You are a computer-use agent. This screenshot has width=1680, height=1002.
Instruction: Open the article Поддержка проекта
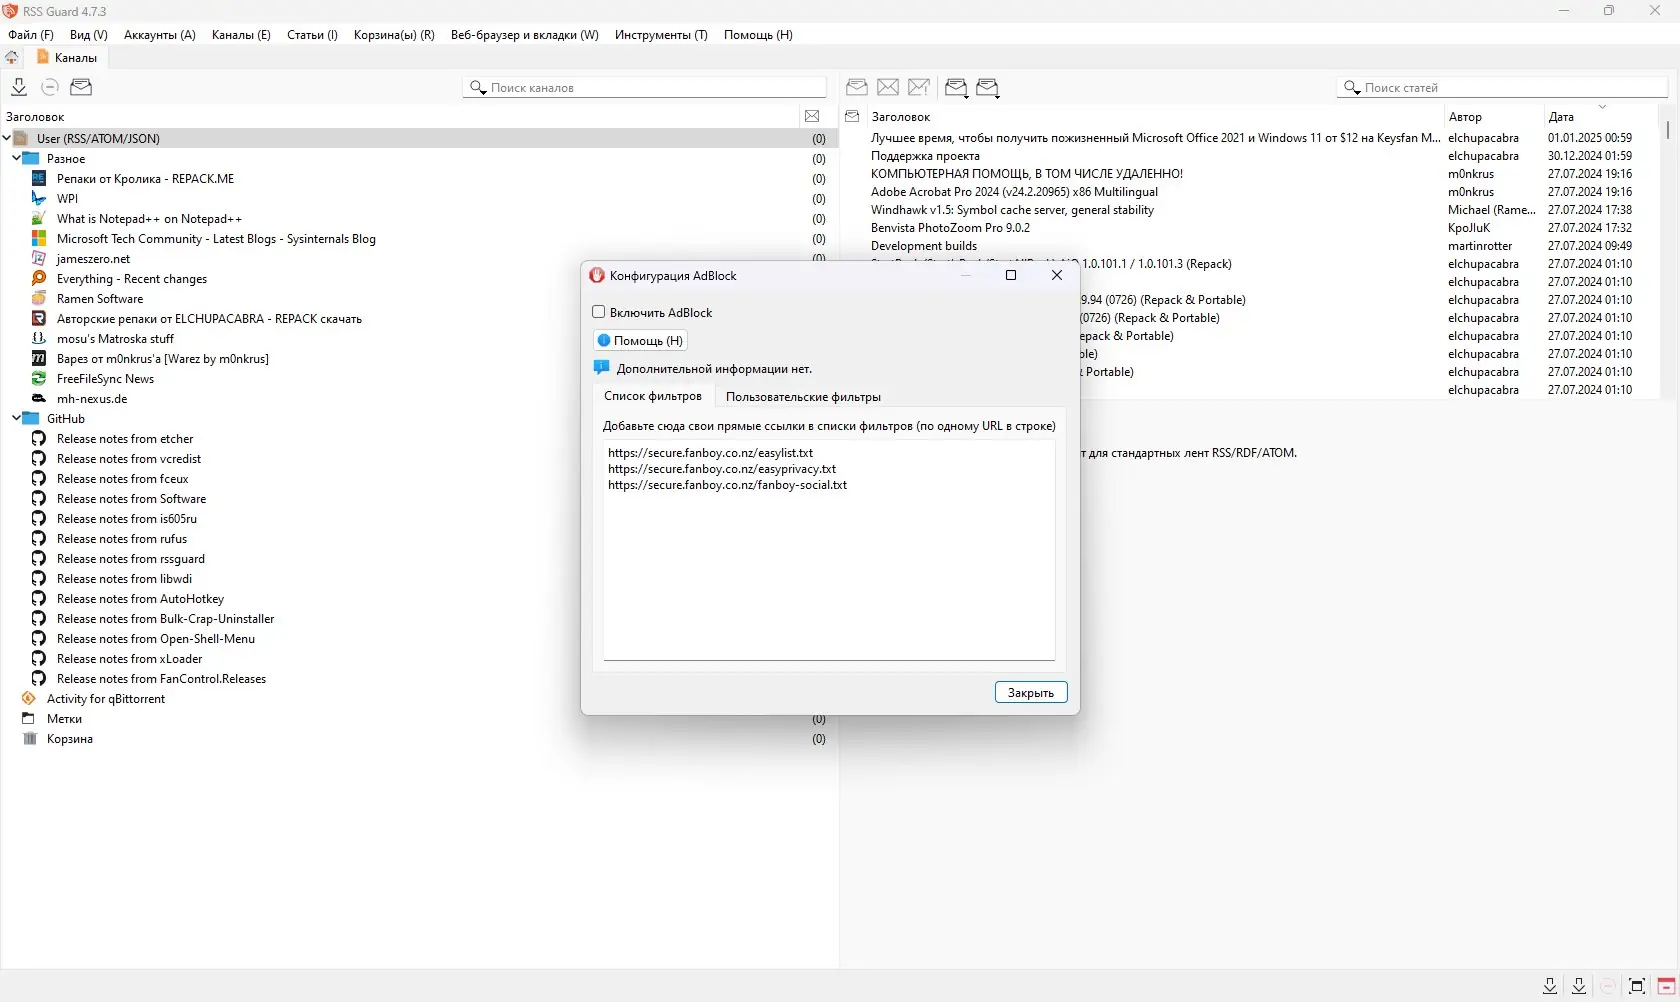pos(925,156)
